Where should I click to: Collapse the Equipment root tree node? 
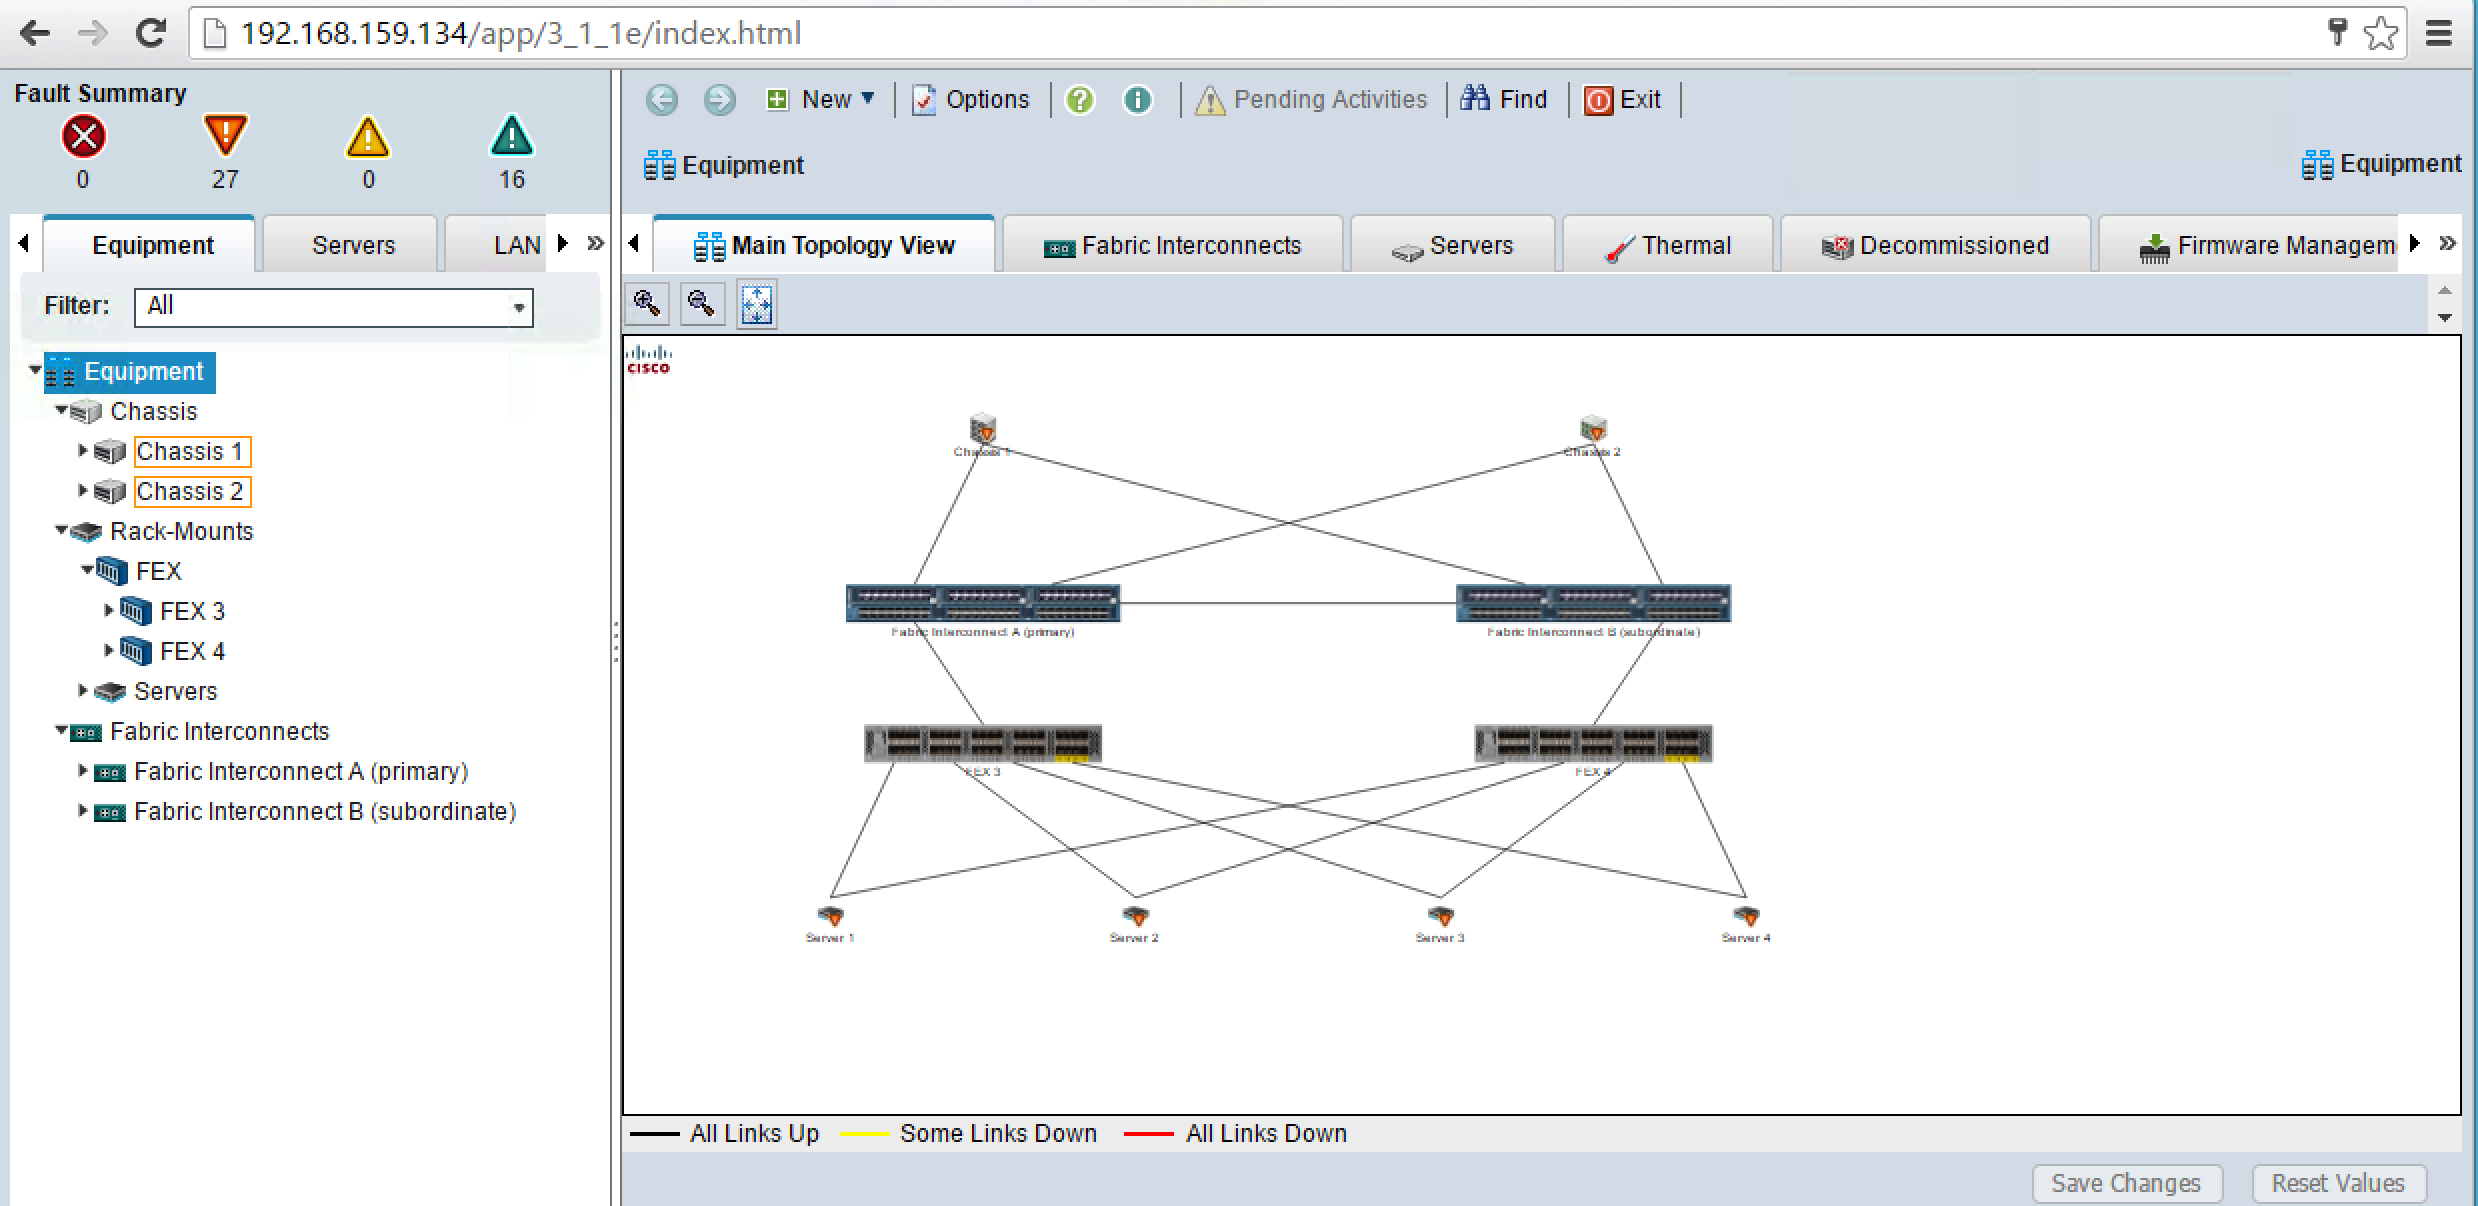click(x=35, y=370)
